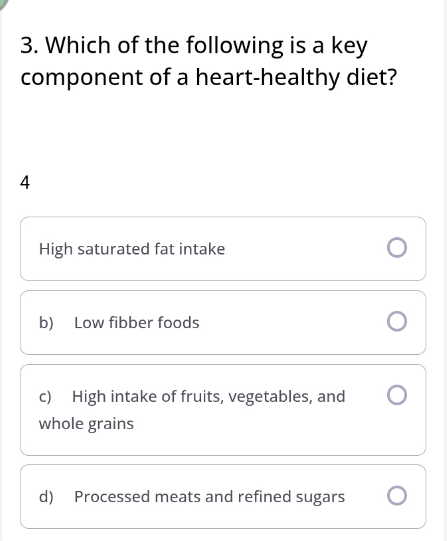Click the question heading about heart-healthy diet
447x541 pixels.
tap(209, 61)
